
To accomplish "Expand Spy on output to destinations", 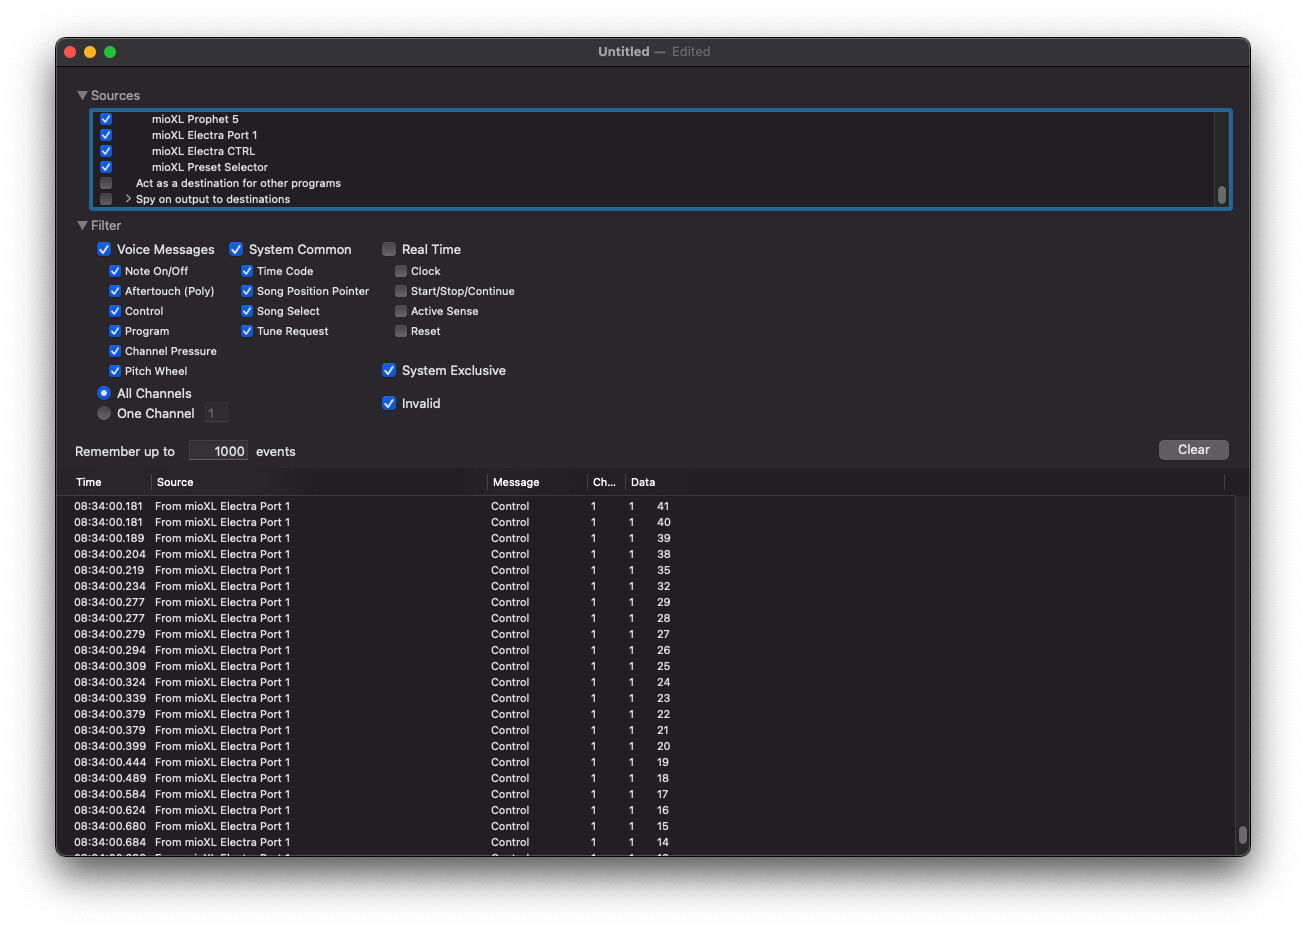I will pos(128,199).
